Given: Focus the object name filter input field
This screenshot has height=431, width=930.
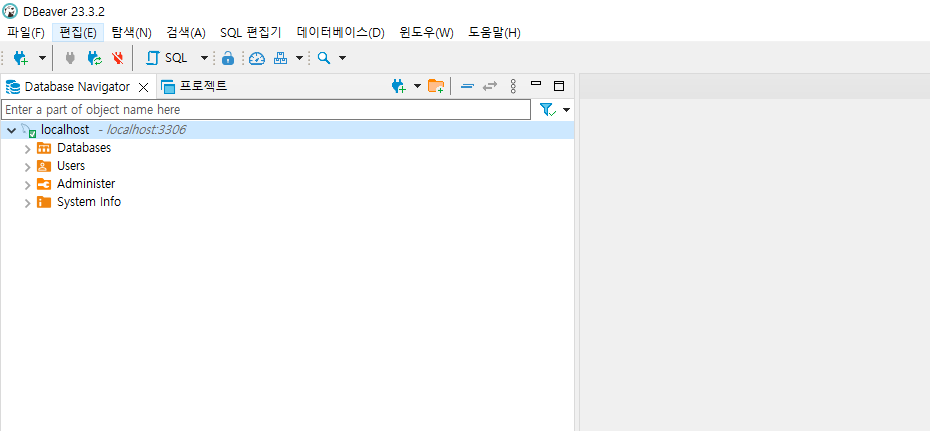Looking at the screenshot, I should coord(266,110).
